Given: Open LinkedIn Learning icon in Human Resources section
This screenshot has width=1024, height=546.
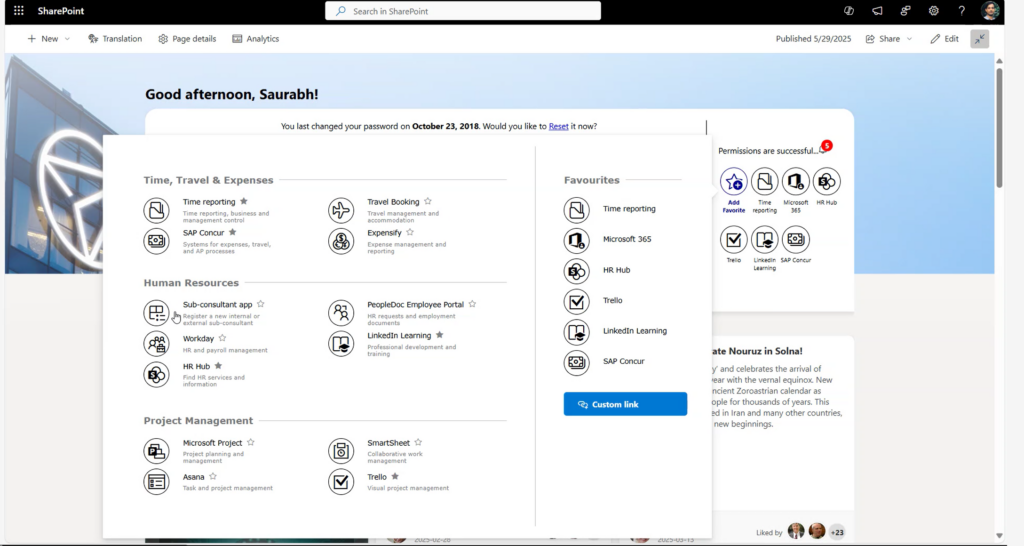Looking at the screenshot, I should pyautogui.click(x=341, y=344).
